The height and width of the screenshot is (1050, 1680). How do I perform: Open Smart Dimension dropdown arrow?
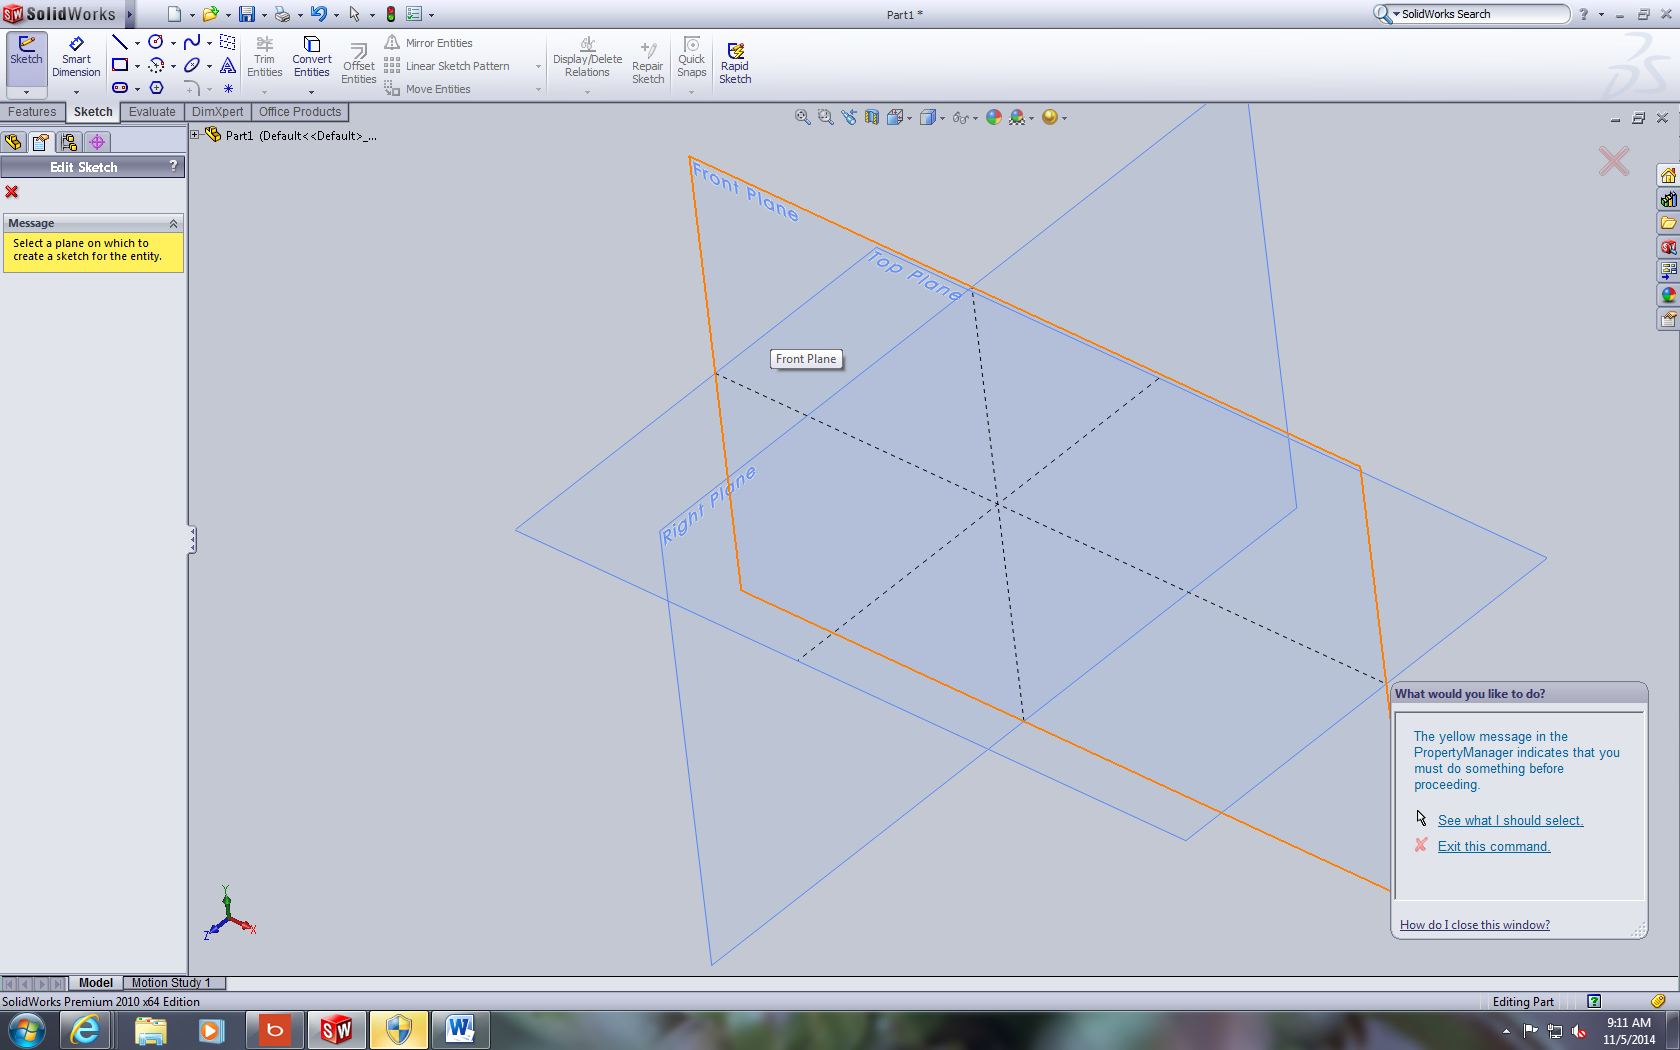[76, 92]
